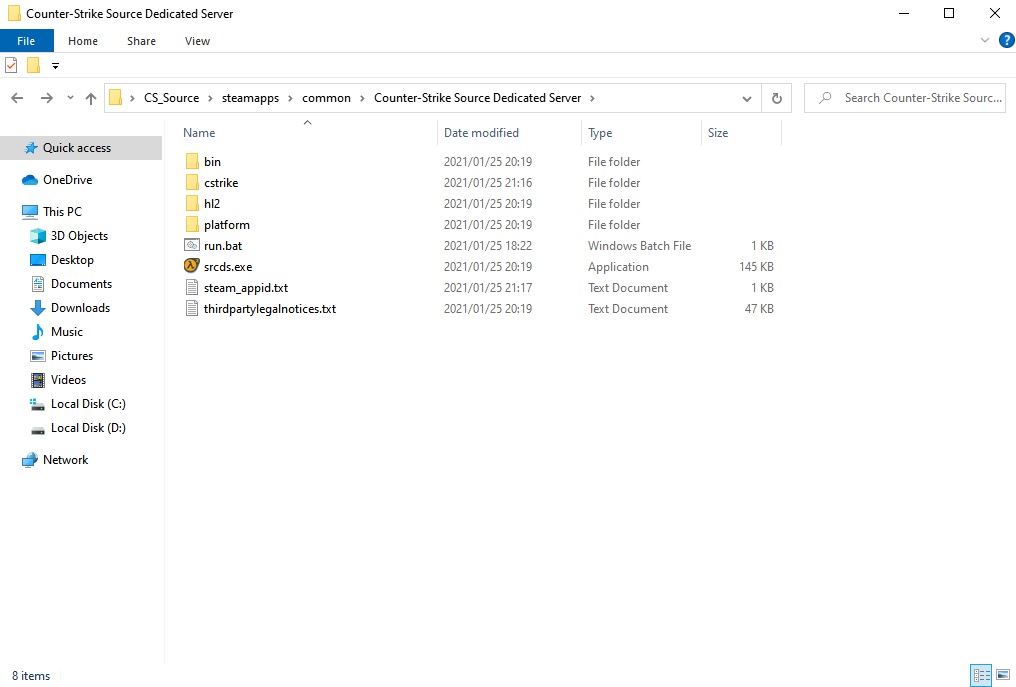The width and height of the screenshot is (1016, 687).
Task: Navigate to steamapps in the address bar
Action: 250,98
